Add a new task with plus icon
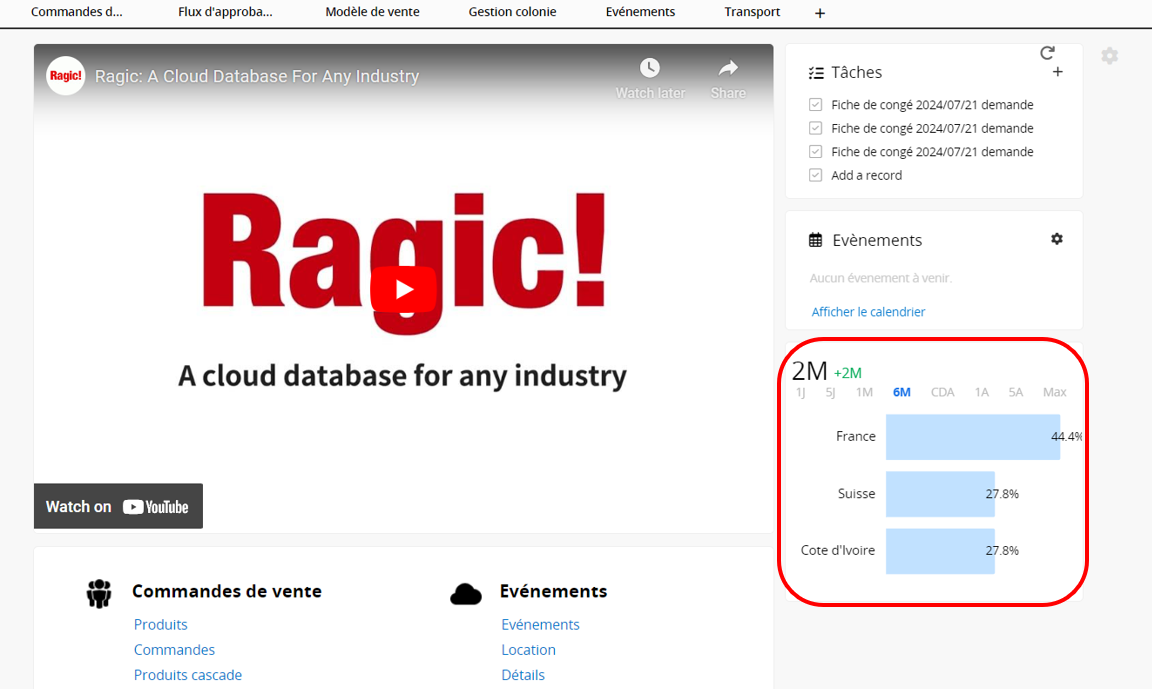This screenshot has width=1152, height=689. click(1057, 72)
